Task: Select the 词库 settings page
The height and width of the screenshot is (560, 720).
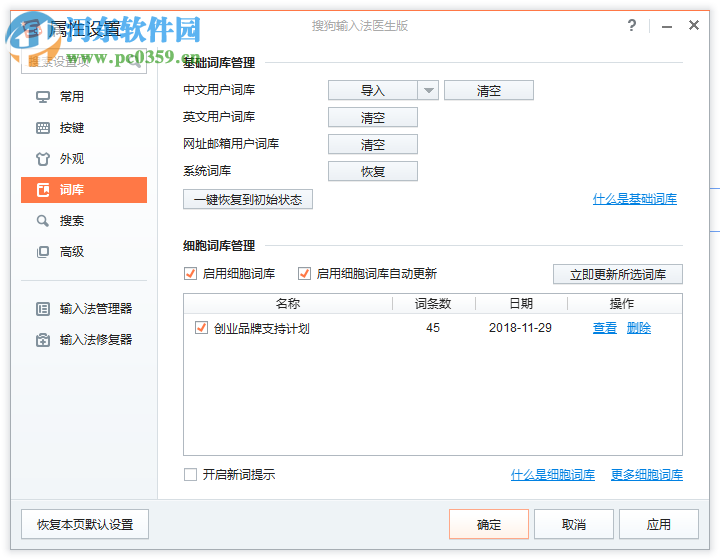Action: click(x=84, y=190)
